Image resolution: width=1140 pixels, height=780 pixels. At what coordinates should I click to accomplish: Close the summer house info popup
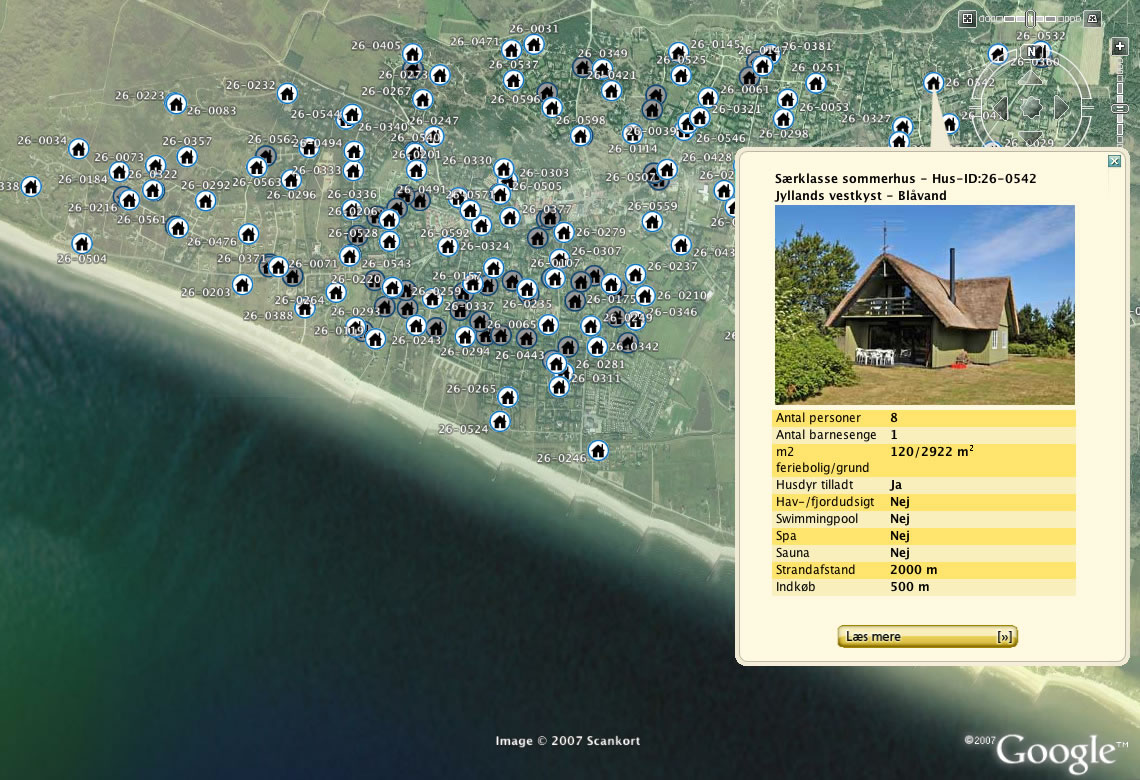tap(1114, 161)
